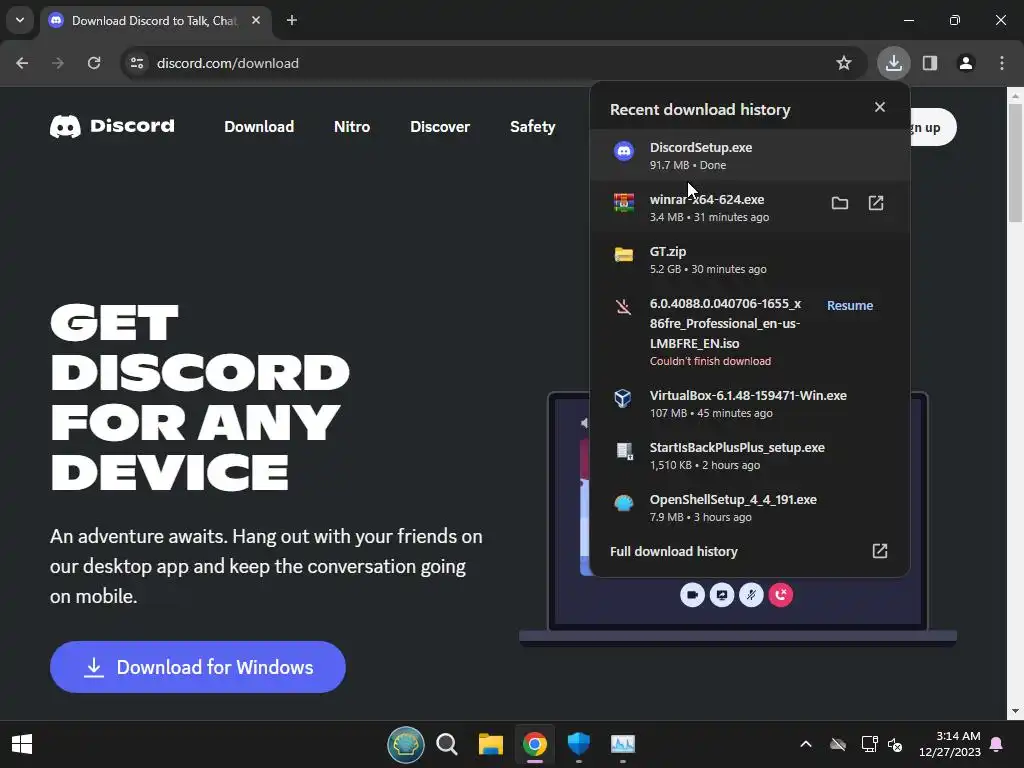Screen dimensions: 1024x768
Task: Click the OpenShell shell icon
Action: point(624,503)
